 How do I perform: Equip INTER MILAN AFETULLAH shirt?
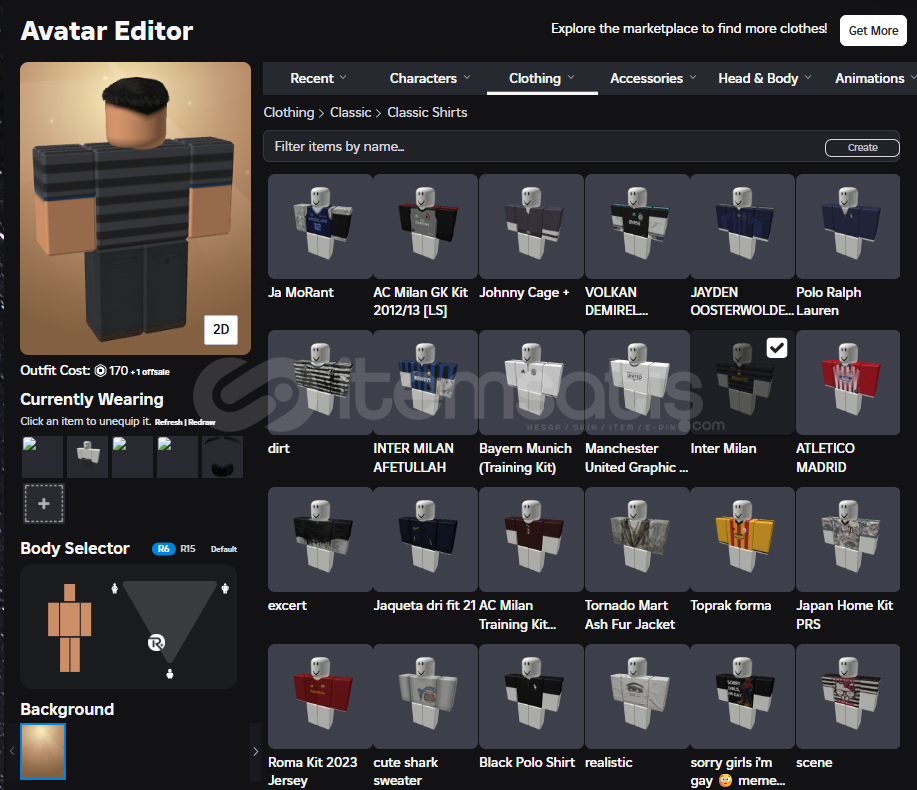[425, 382]
